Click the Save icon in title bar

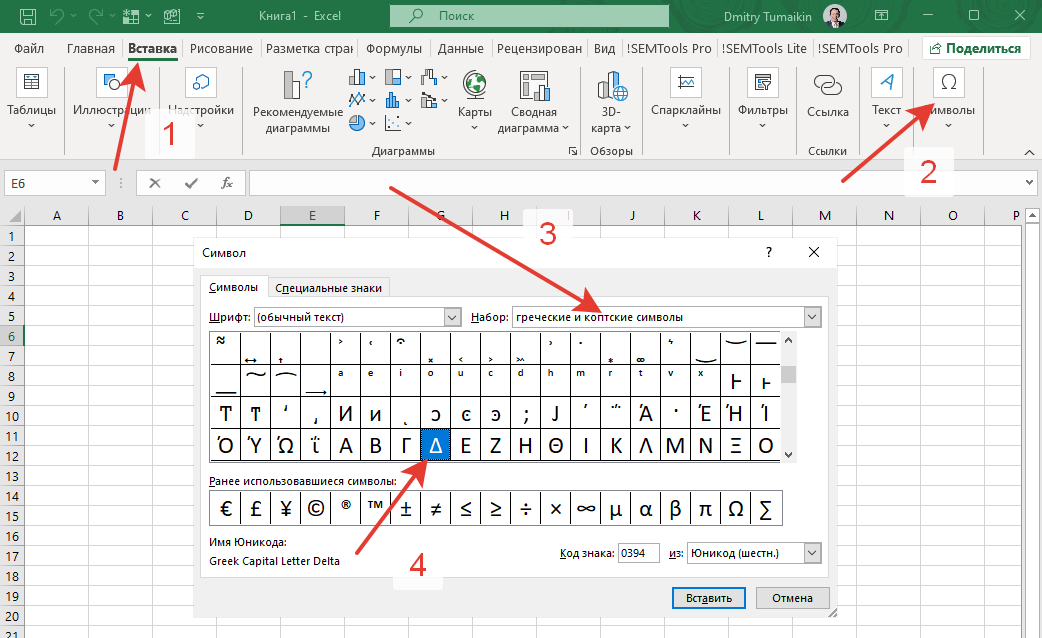pos(28,17)
